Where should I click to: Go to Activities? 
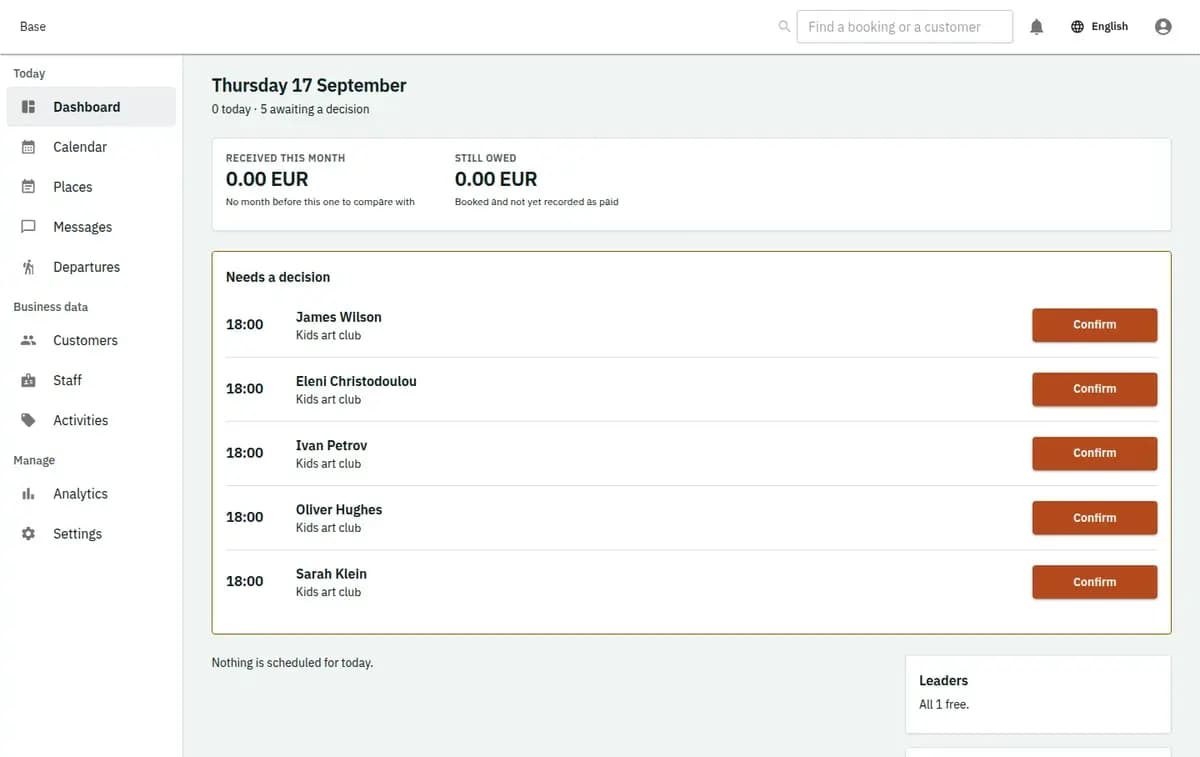(91, 420)
